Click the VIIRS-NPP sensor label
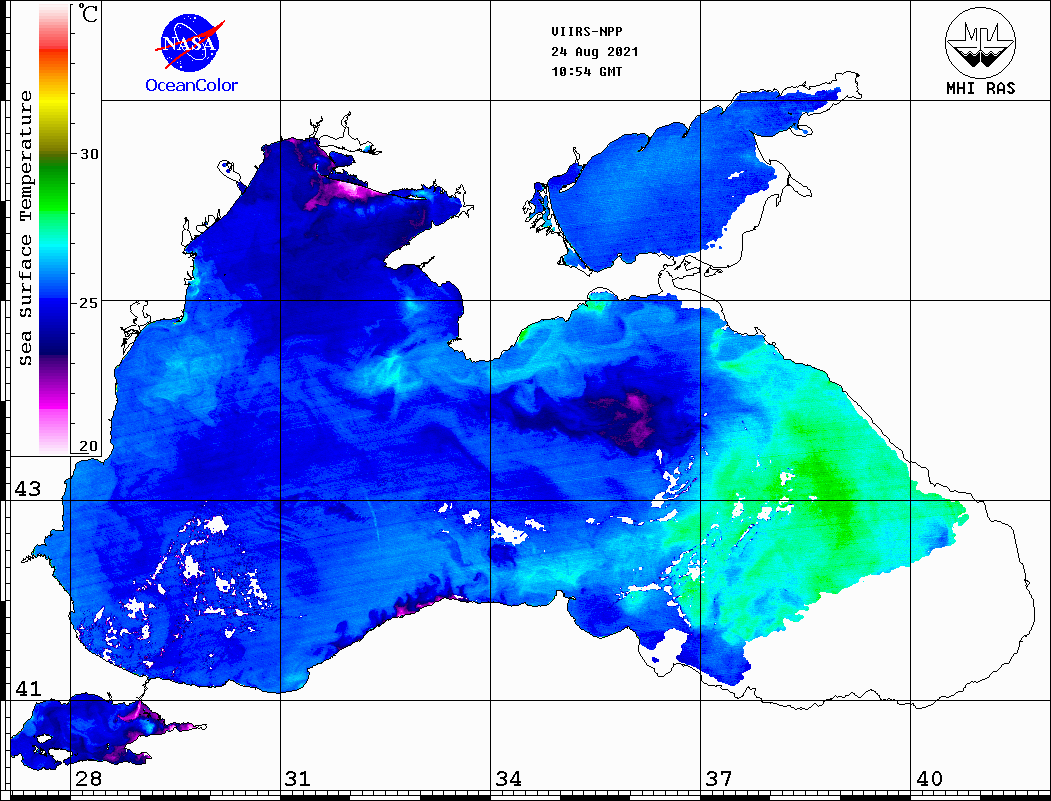Screen dimensions: 1051x801 point(587,32)
